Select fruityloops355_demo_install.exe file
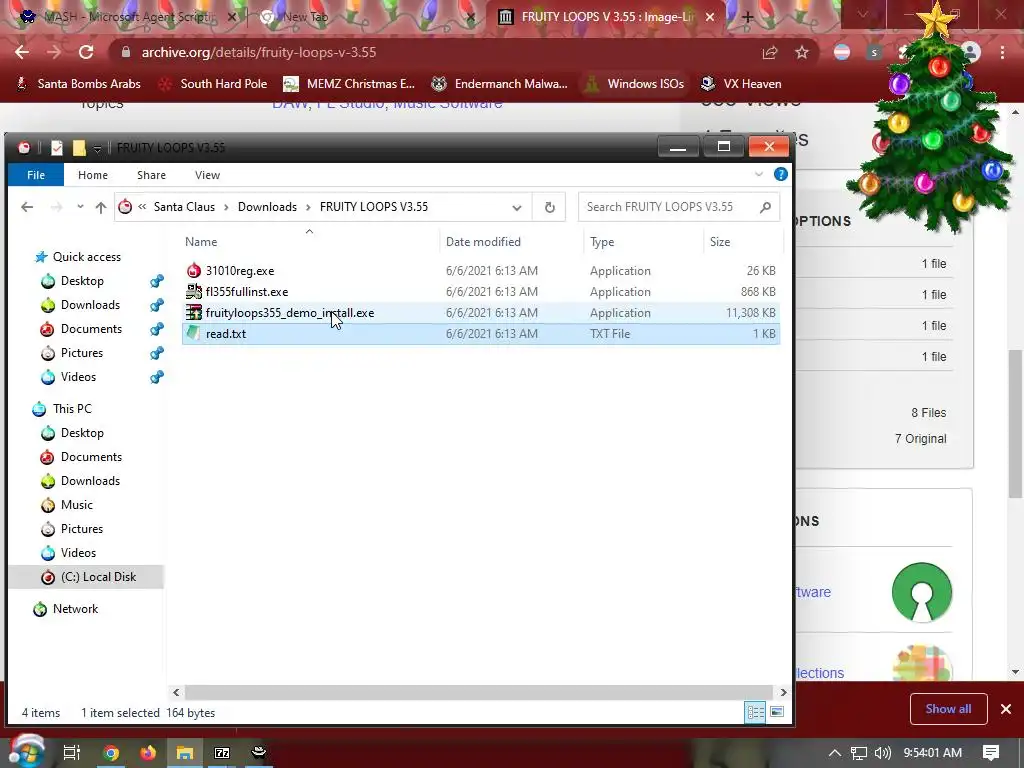 [x=289, y=312]
